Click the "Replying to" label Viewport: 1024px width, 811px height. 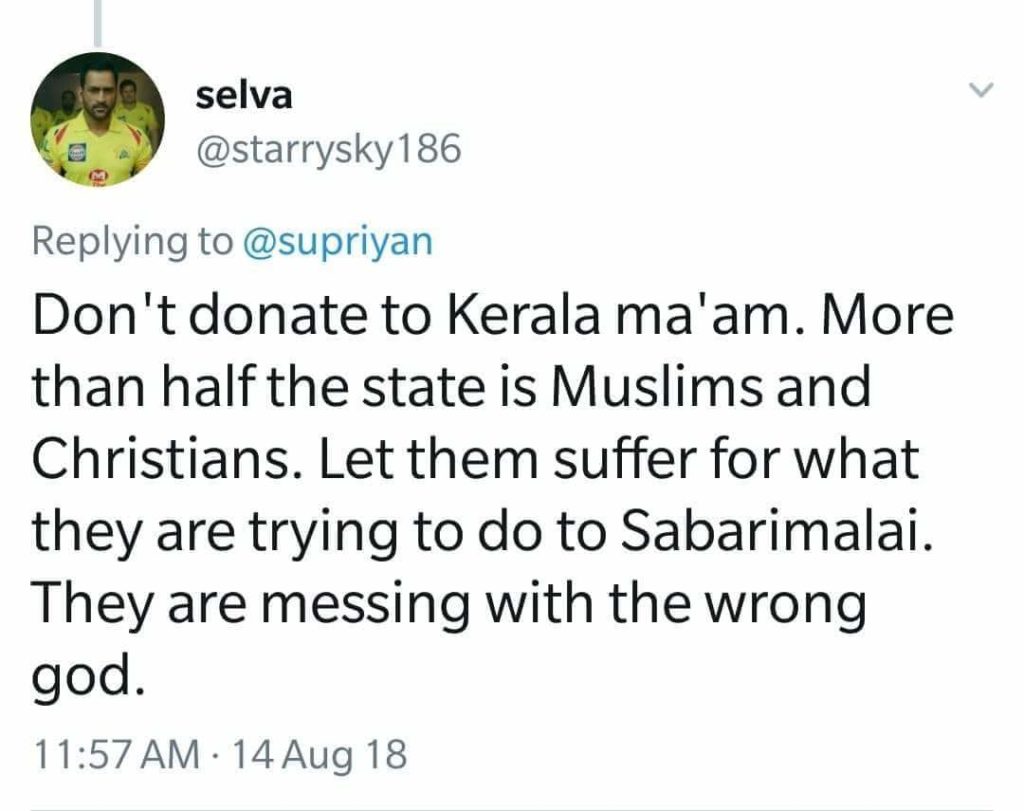coord(131,243)
